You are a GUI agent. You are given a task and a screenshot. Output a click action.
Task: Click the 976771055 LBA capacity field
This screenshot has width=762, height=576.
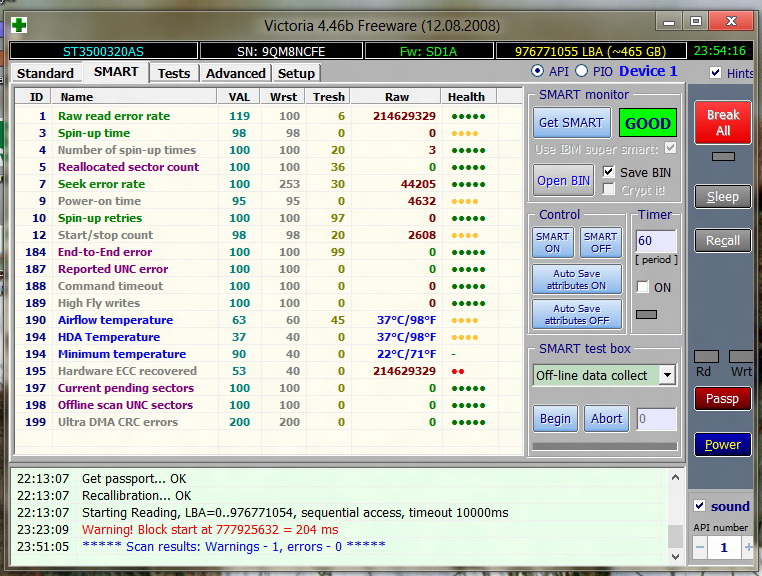coord(590,51)
